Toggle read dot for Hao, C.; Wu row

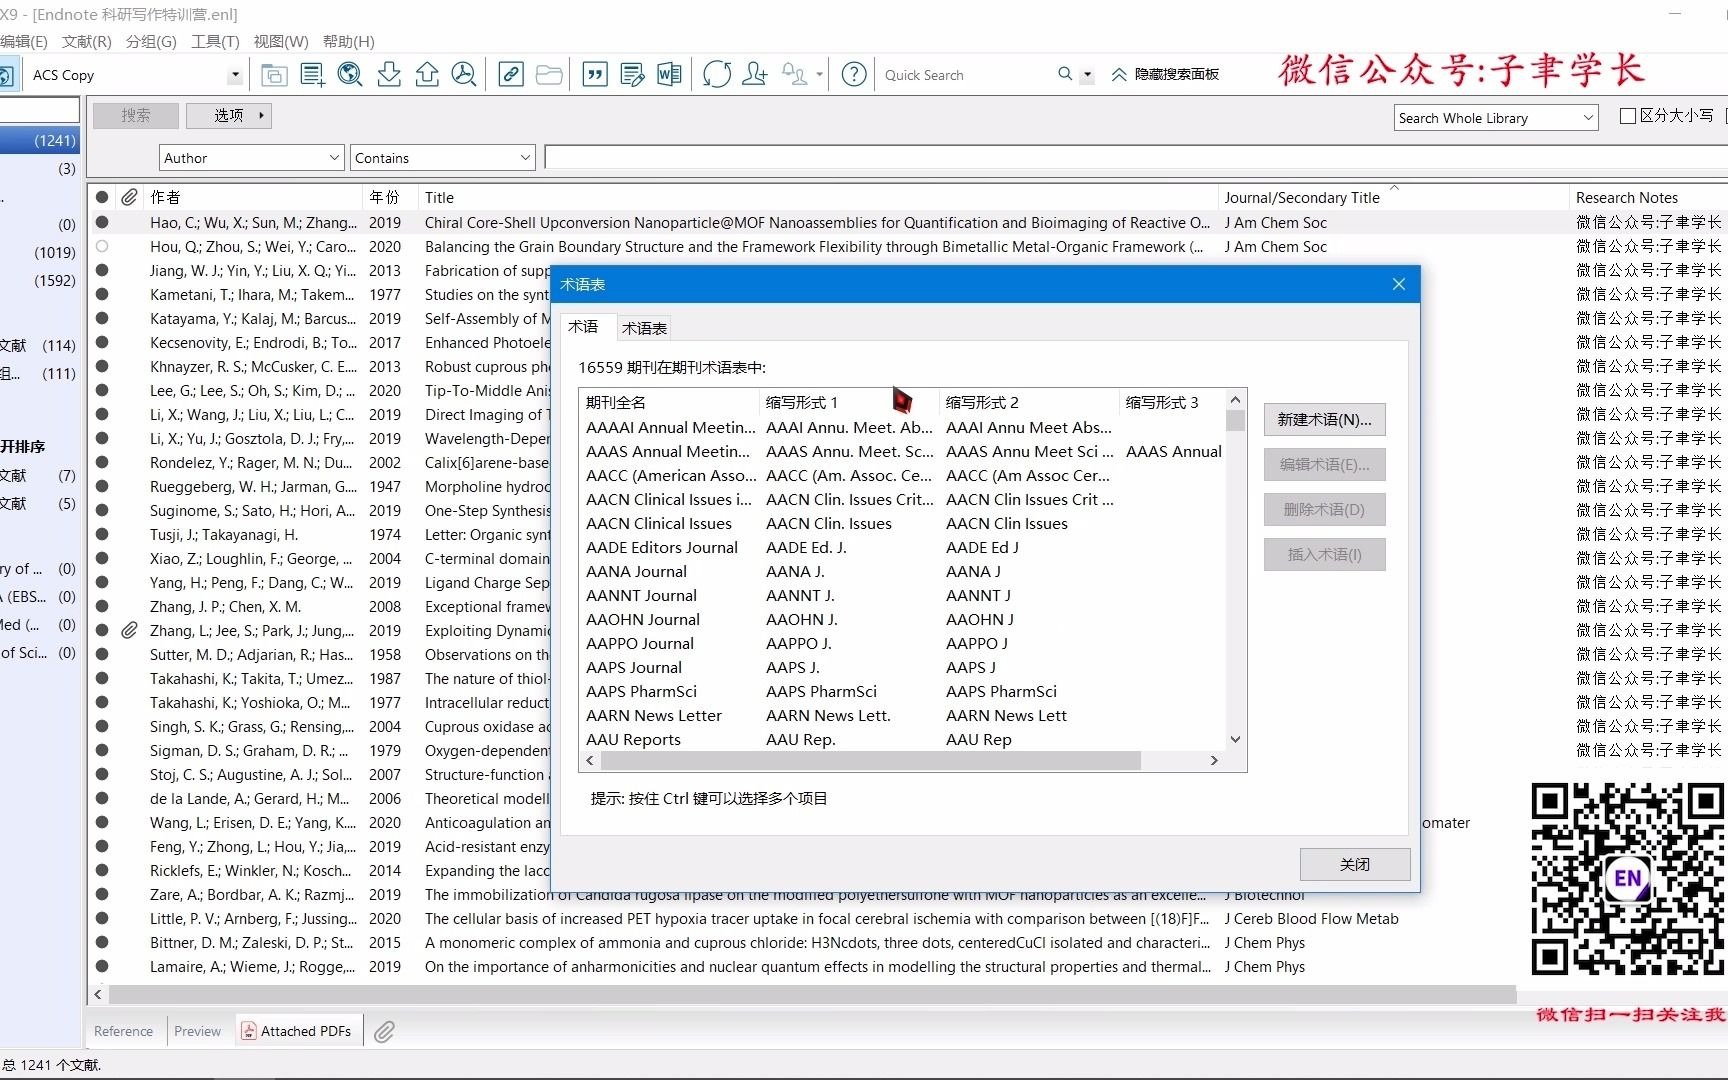102,222
